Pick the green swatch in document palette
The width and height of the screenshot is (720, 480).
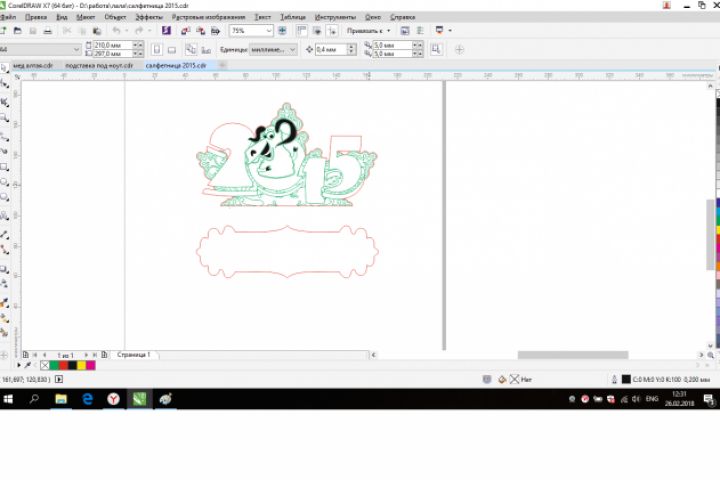pos(54,366)
